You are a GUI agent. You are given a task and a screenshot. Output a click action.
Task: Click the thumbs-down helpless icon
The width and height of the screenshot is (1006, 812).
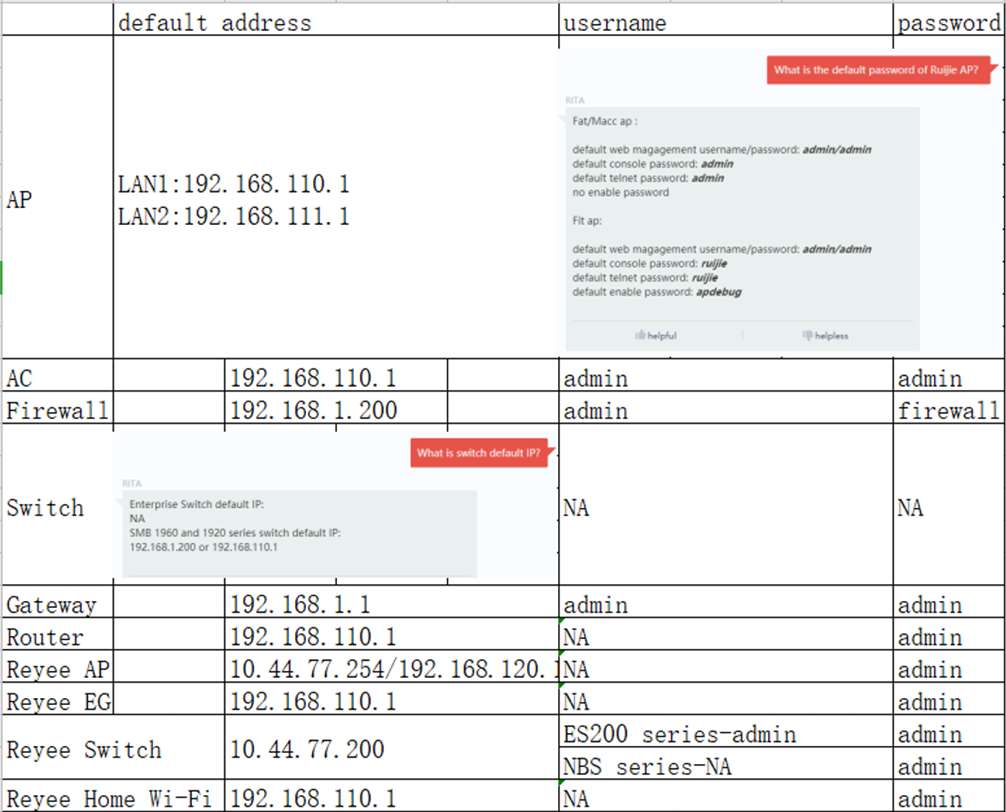[808, 336]
